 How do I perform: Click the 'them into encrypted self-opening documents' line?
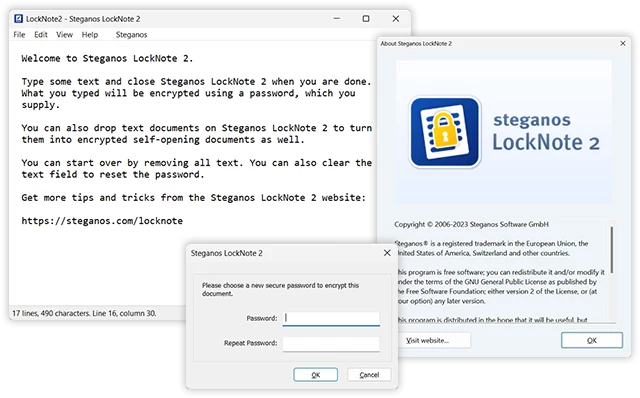(163, 140)
